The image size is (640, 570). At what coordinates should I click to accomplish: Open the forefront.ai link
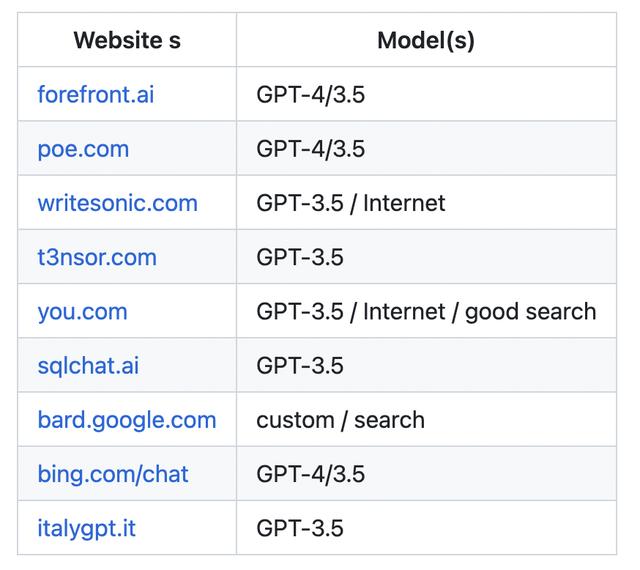click(x=96, y=95)
